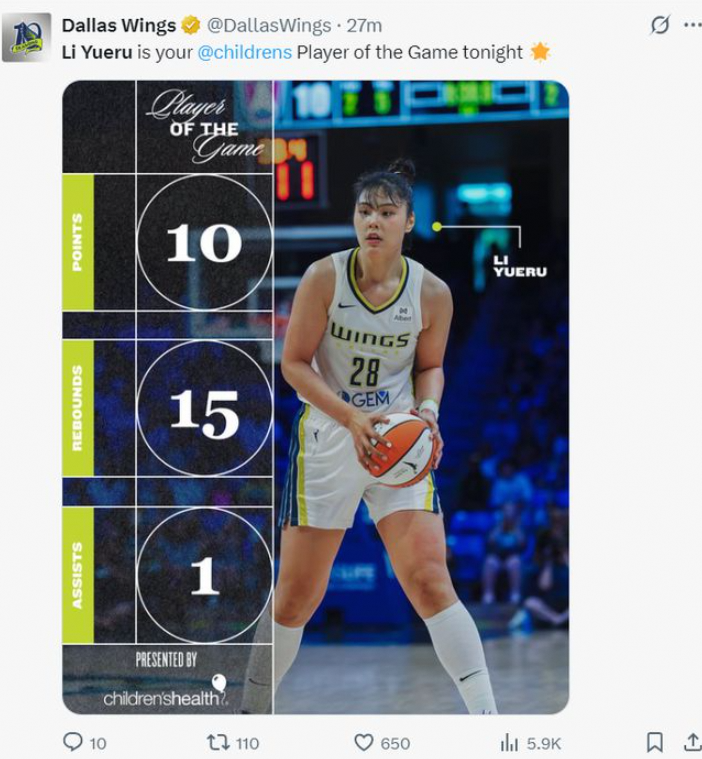Screen dimensions: 702x759
Task: Open the Dallas Wings display name
Action: [119, 25]
